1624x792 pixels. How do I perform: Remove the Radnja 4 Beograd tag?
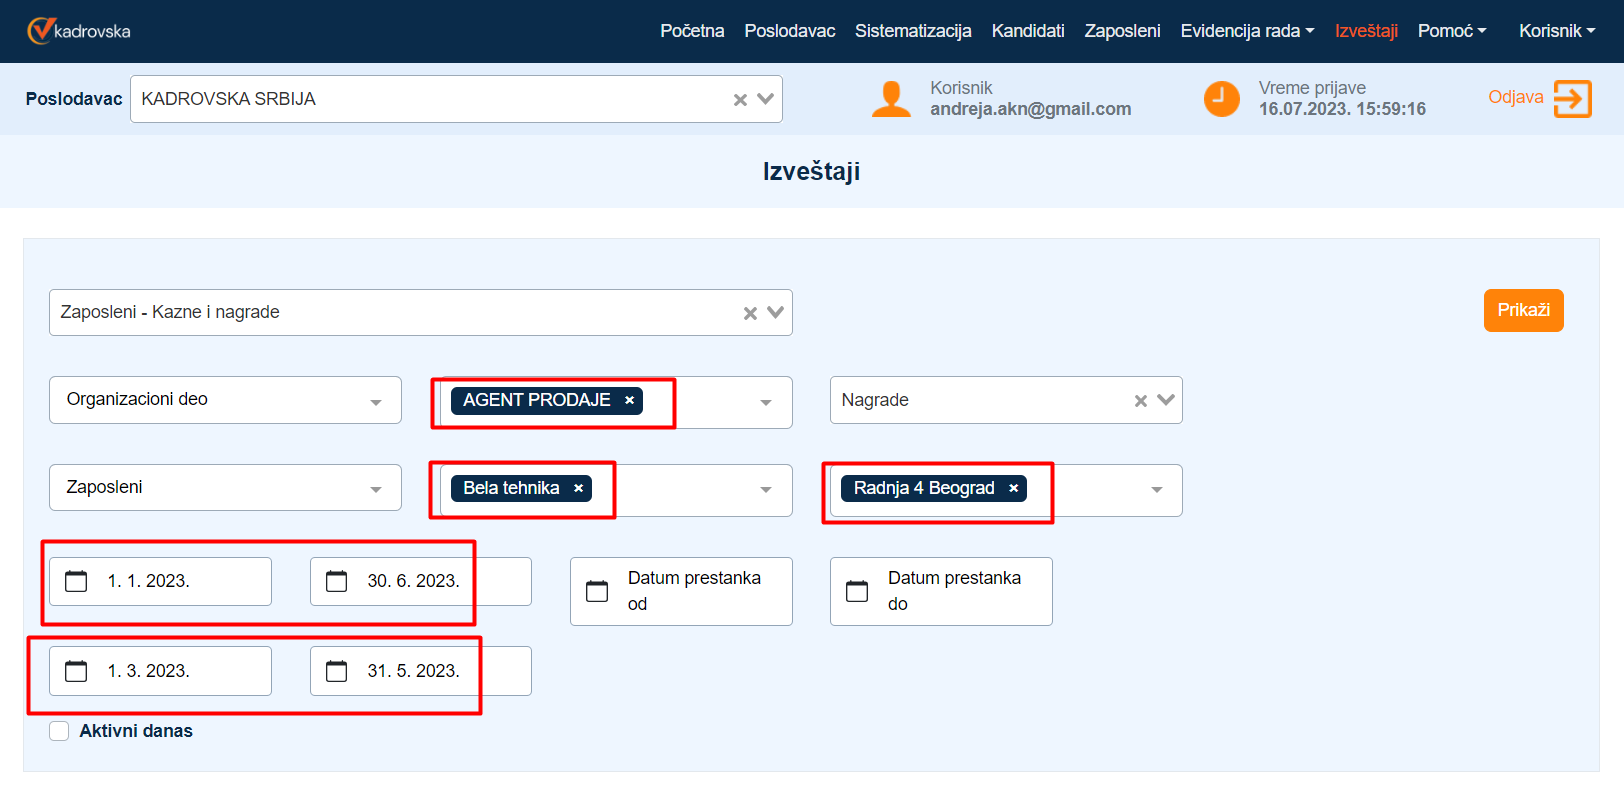pyautogui.click(x=1013, y=488)
